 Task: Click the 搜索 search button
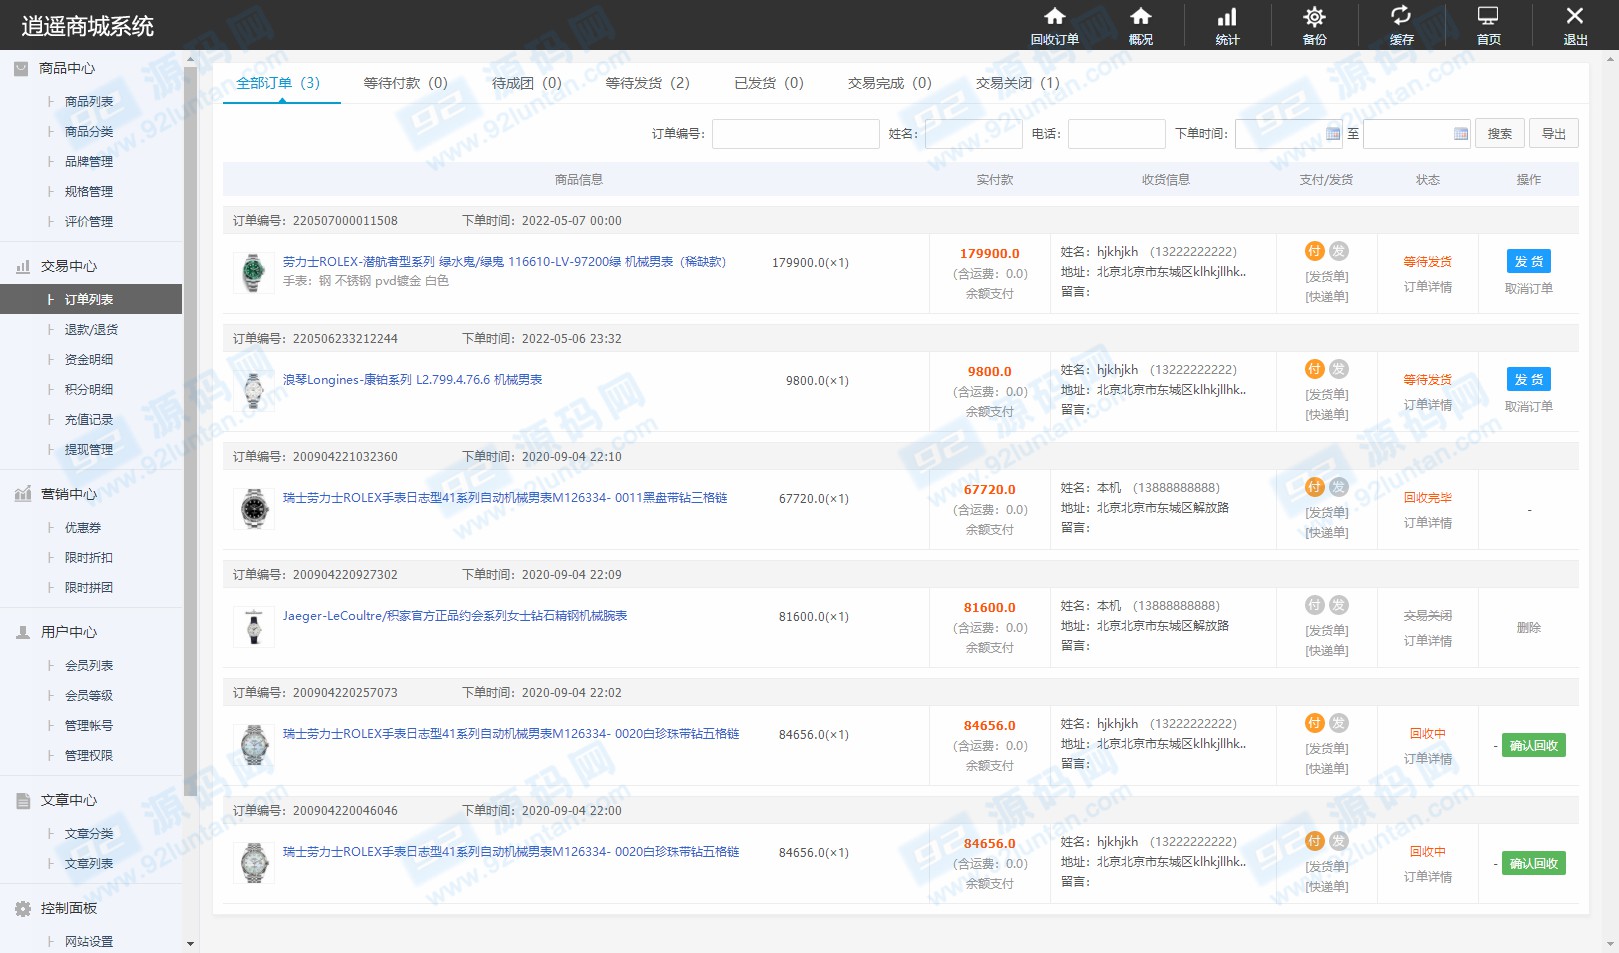[x=1499, y=134]
